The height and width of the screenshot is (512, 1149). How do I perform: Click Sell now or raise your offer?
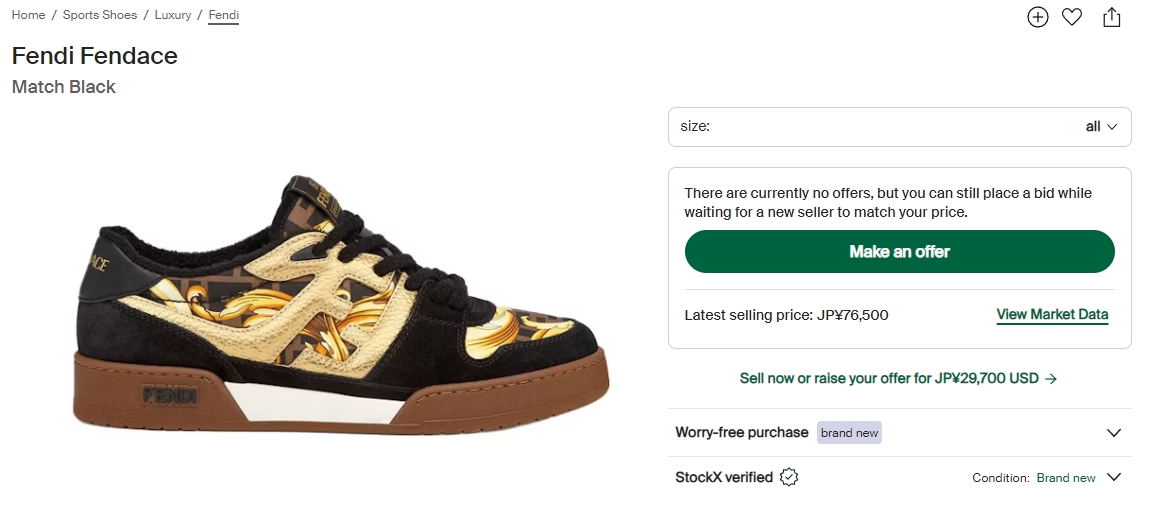click(x=898, y=379)
